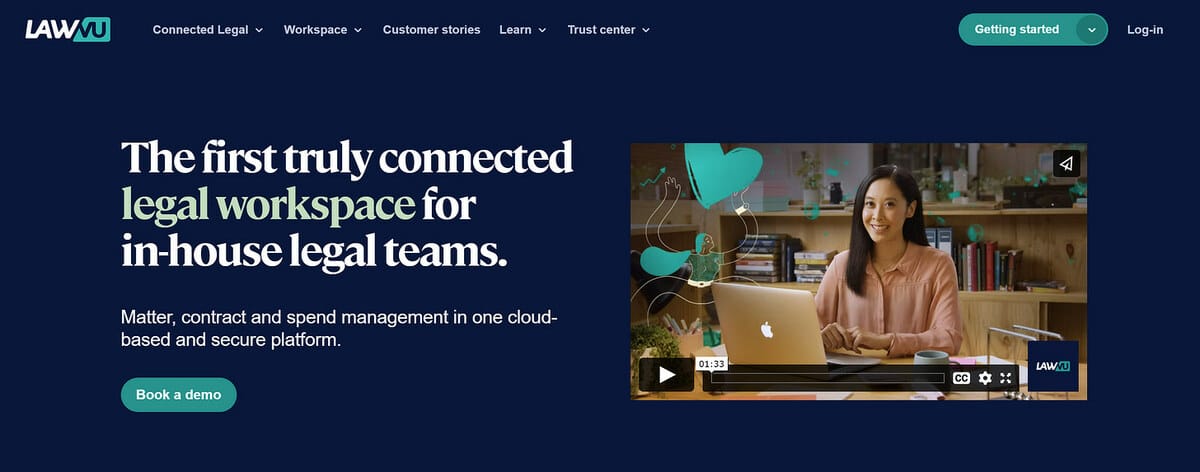Click the video thumbnail of the woman

859,271
